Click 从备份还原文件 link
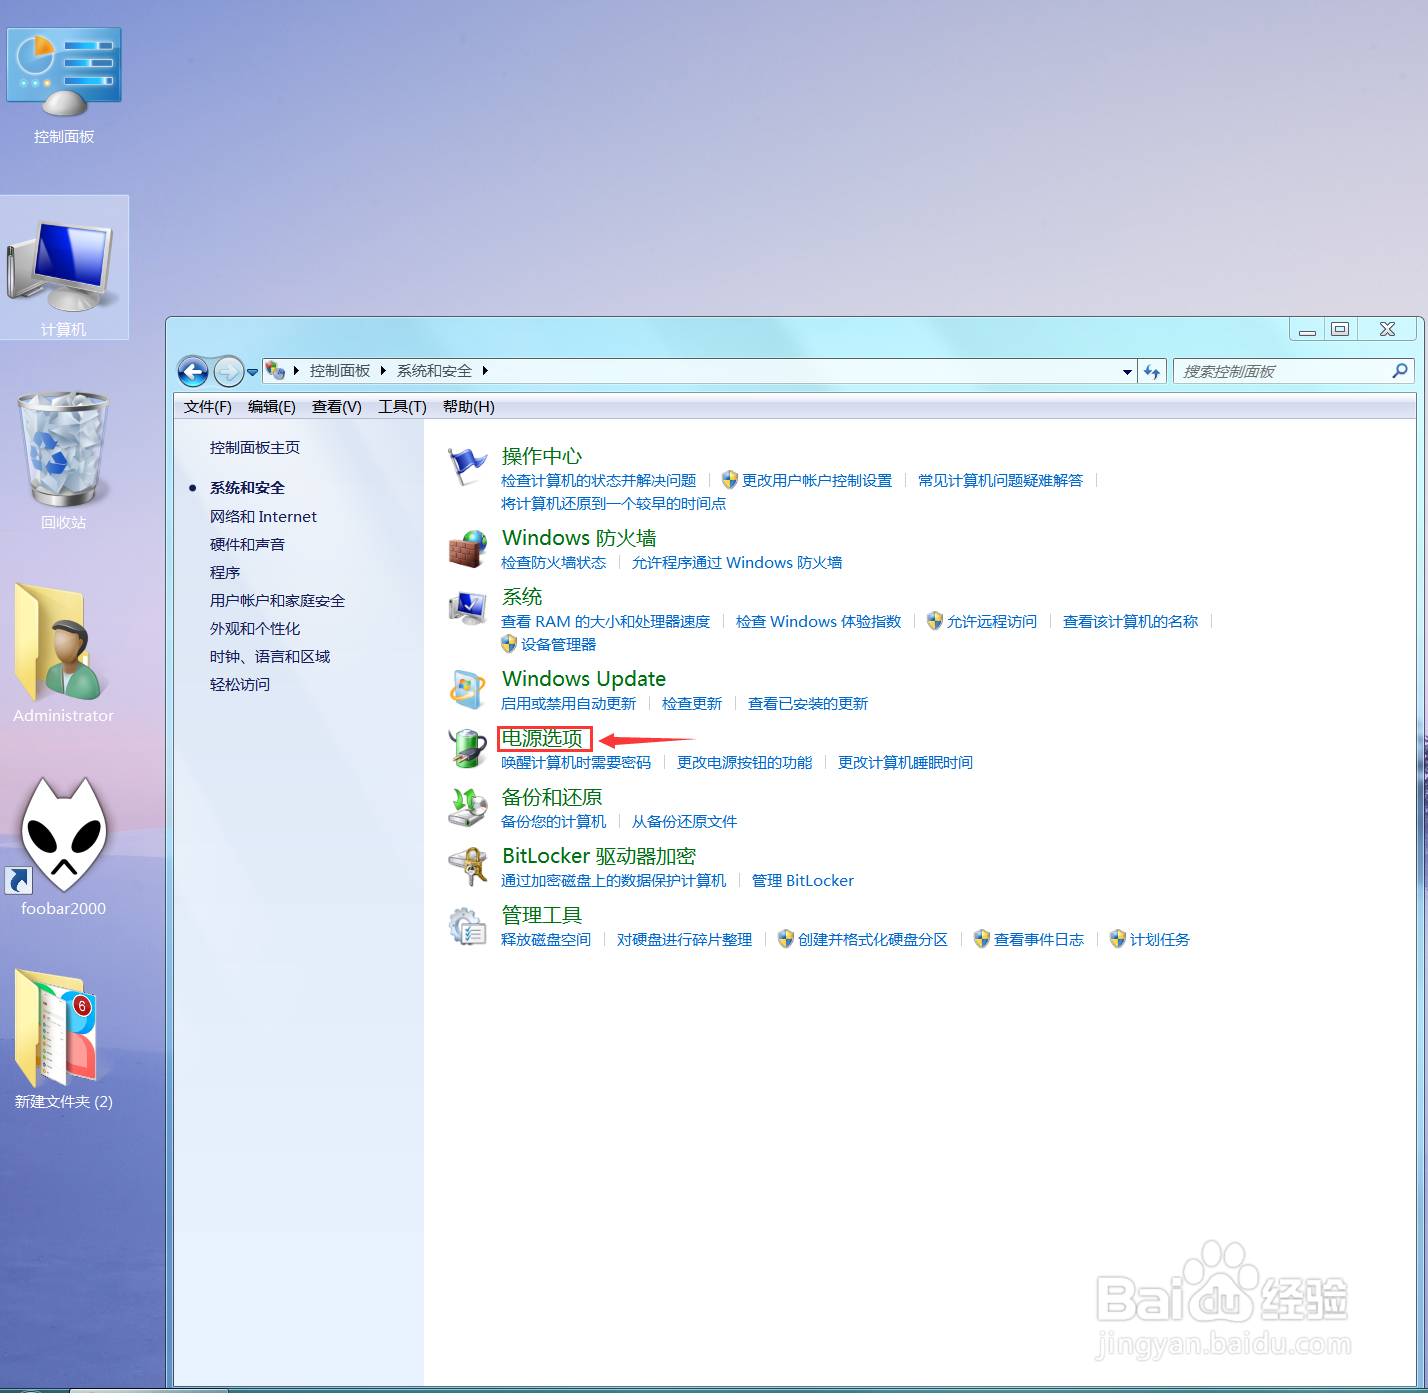Image resolution: width=1428 pixels, height=1393 pixels. (x=685, y=822)
